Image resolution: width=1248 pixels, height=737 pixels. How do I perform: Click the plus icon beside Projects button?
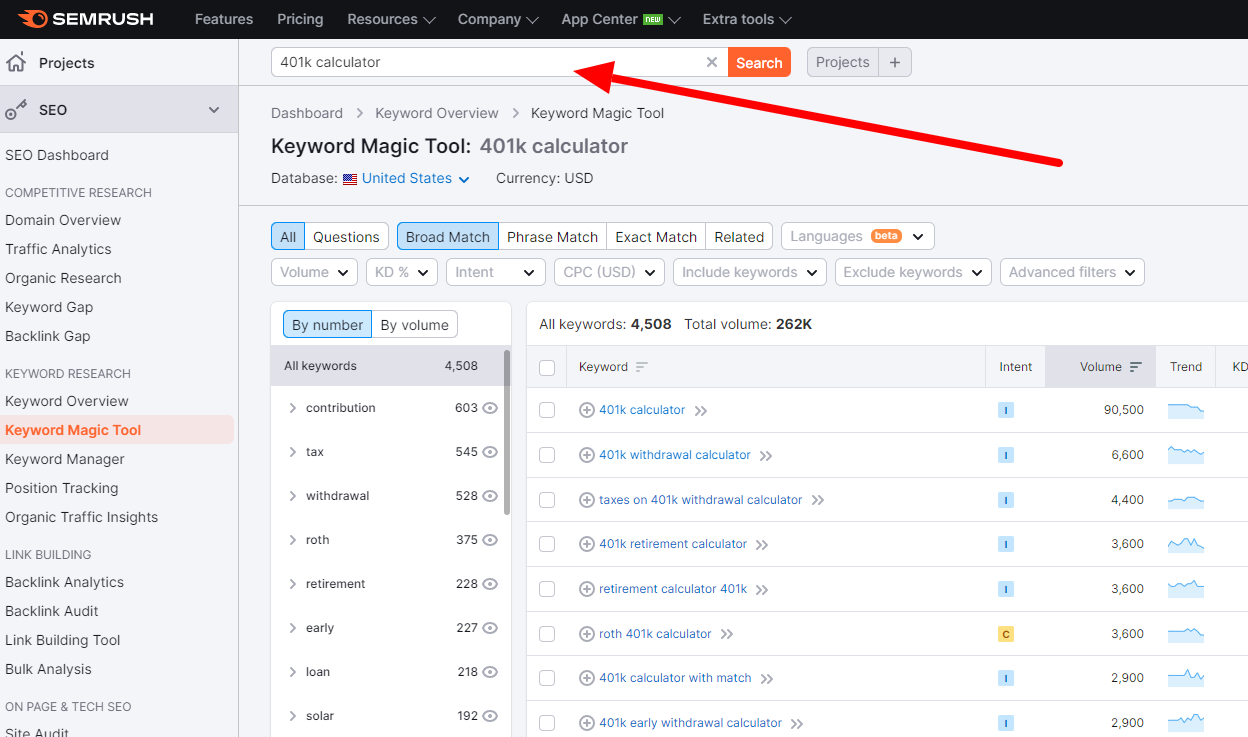pyautogui.click(x=895, y=62)
